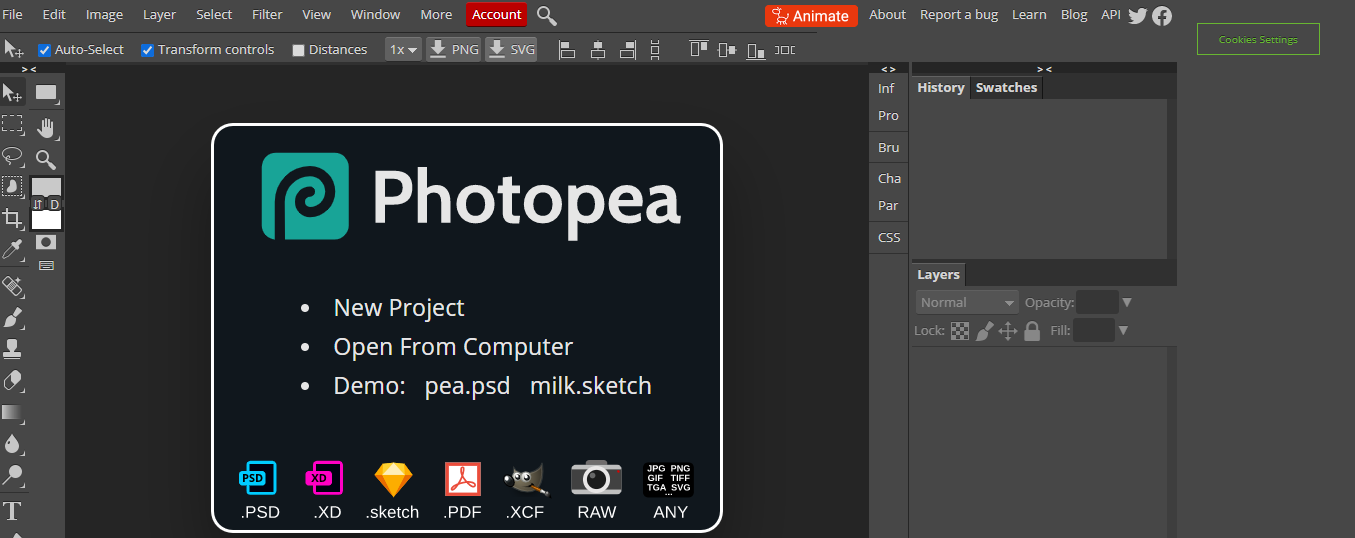Screen dimensions: 1355x538
Task: Open Photopea Facebook page icon
Action: (1162, 15)
